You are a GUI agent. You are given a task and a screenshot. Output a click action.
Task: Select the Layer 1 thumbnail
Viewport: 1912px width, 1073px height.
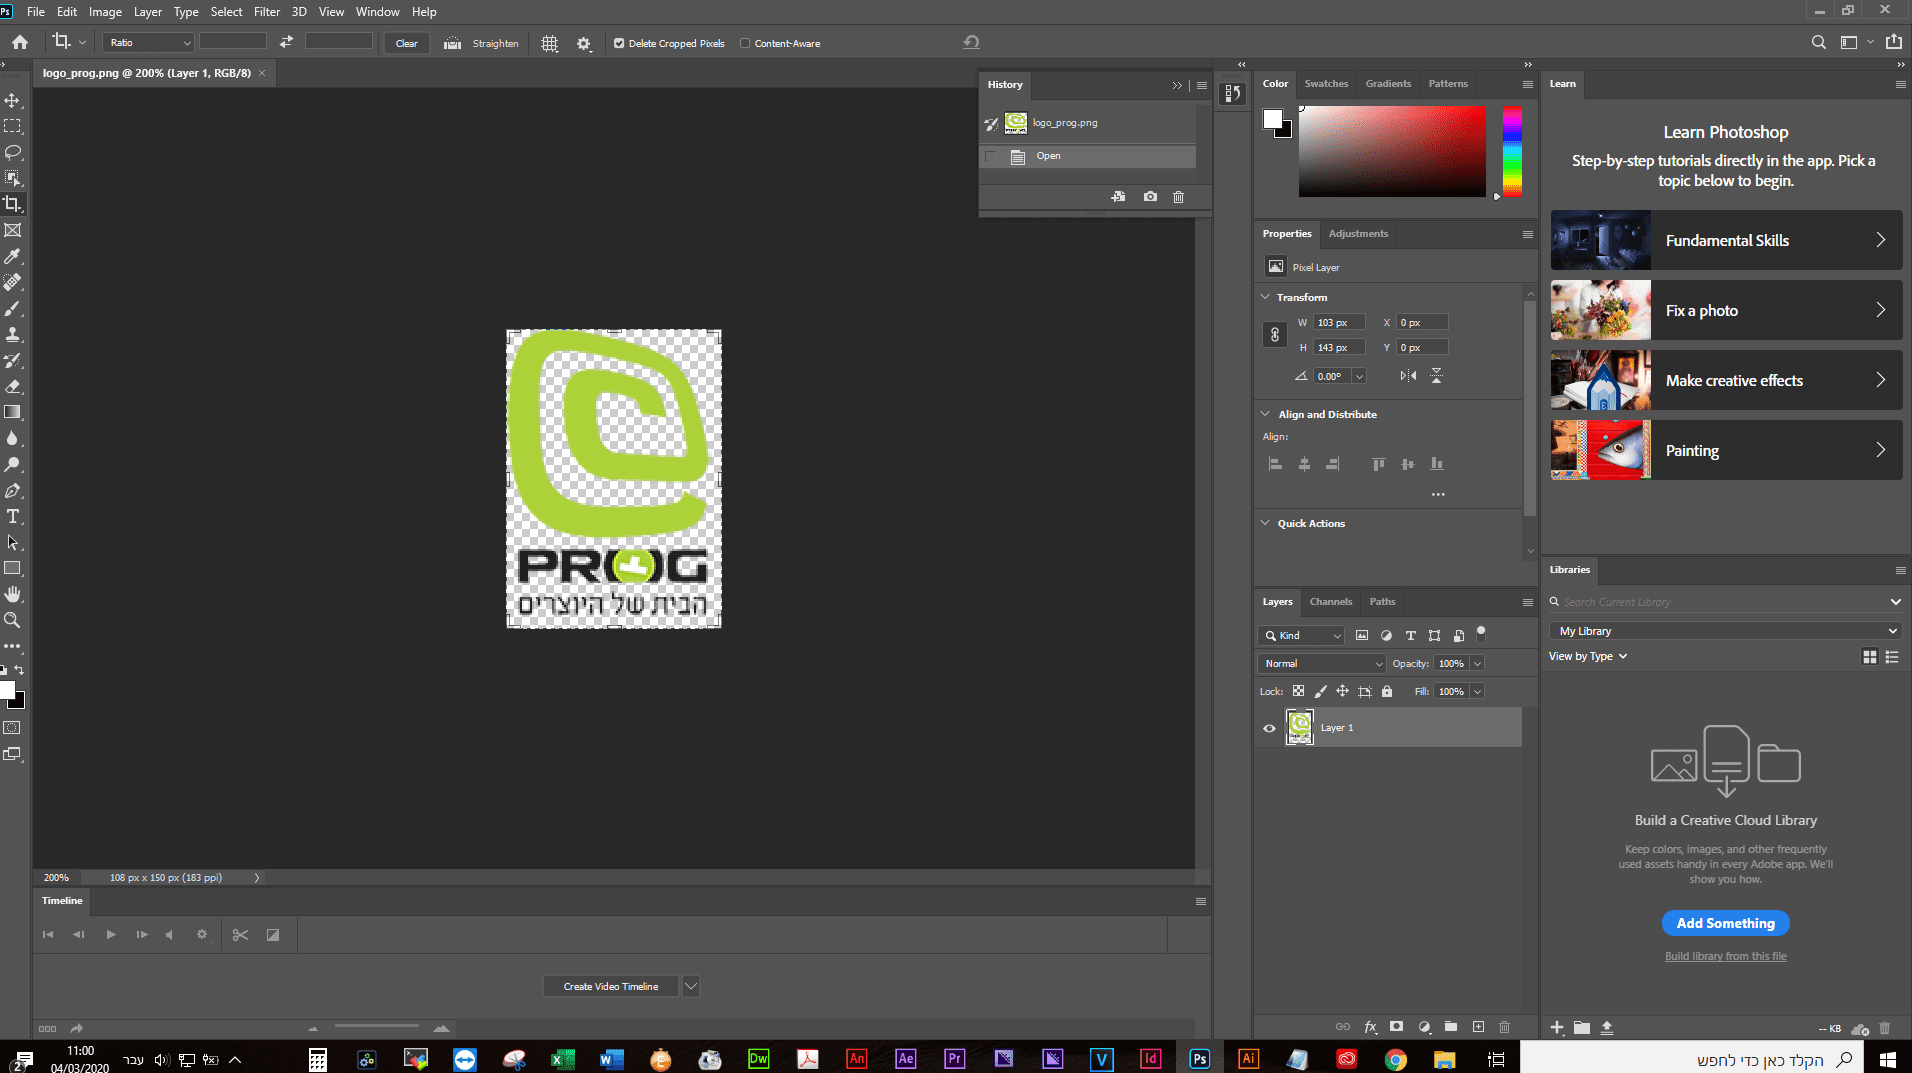tap(1299, 727)
